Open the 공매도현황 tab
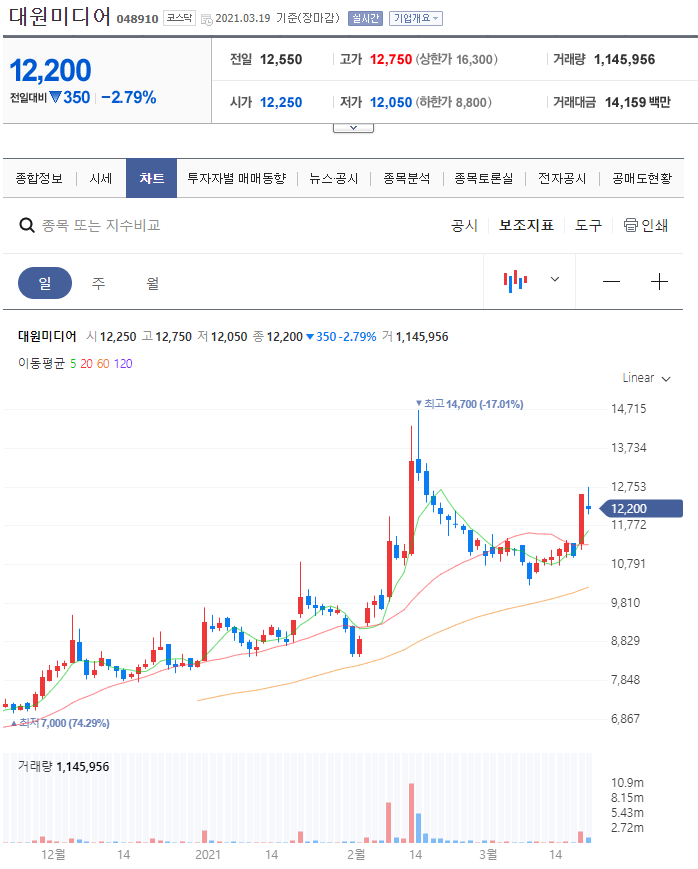 click(x=641, y=178)
